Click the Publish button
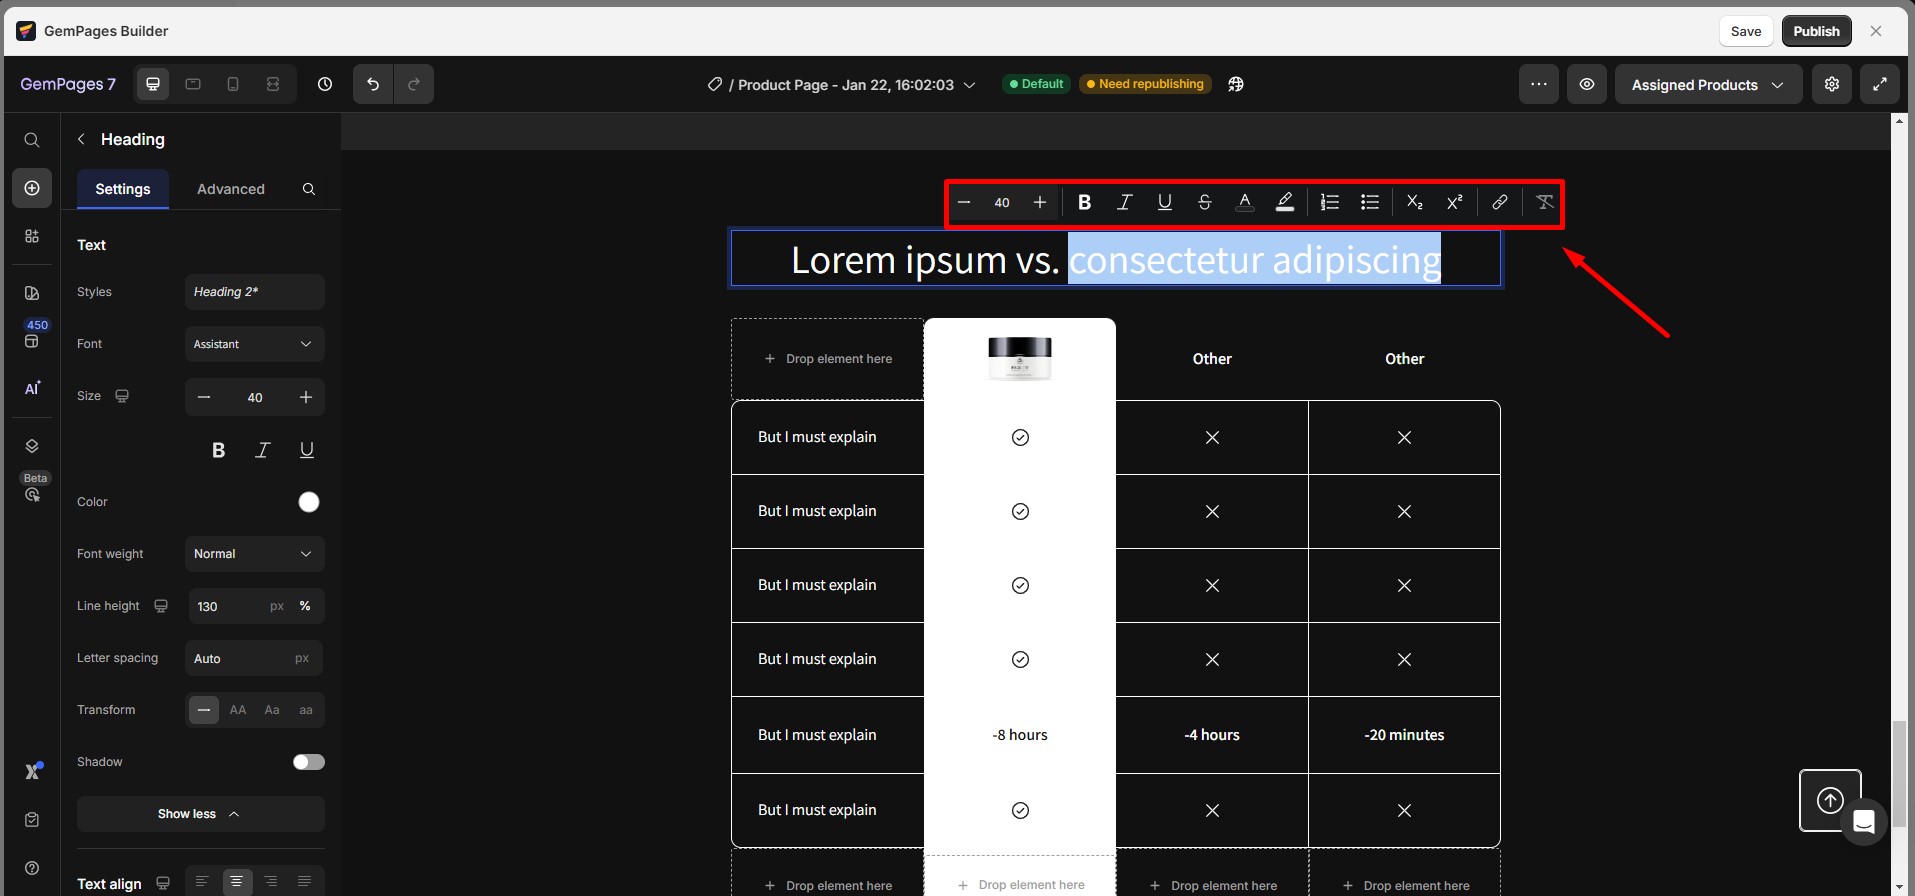 (x=1815, y=31)
